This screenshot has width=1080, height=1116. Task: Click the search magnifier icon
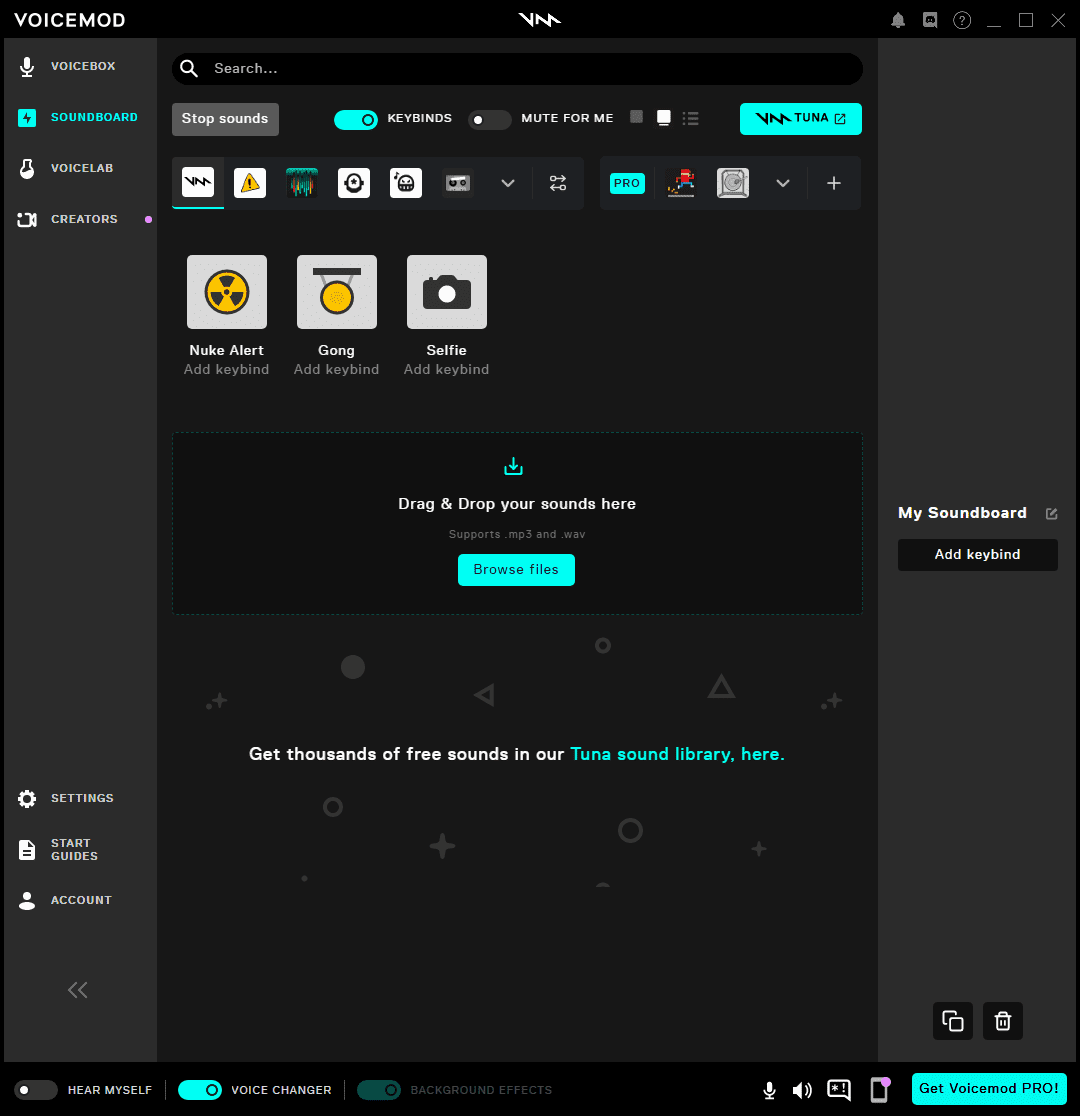pyautogui.click(x=189, y=68)
